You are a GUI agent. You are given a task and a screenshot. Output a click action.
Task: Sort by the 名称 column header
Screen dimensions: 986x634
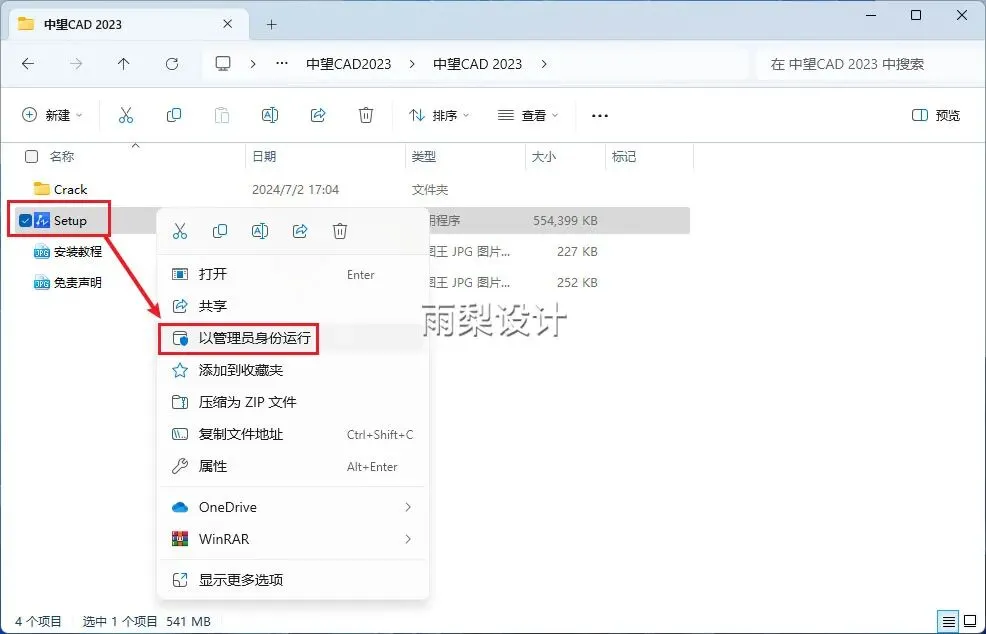pos(62,157)
